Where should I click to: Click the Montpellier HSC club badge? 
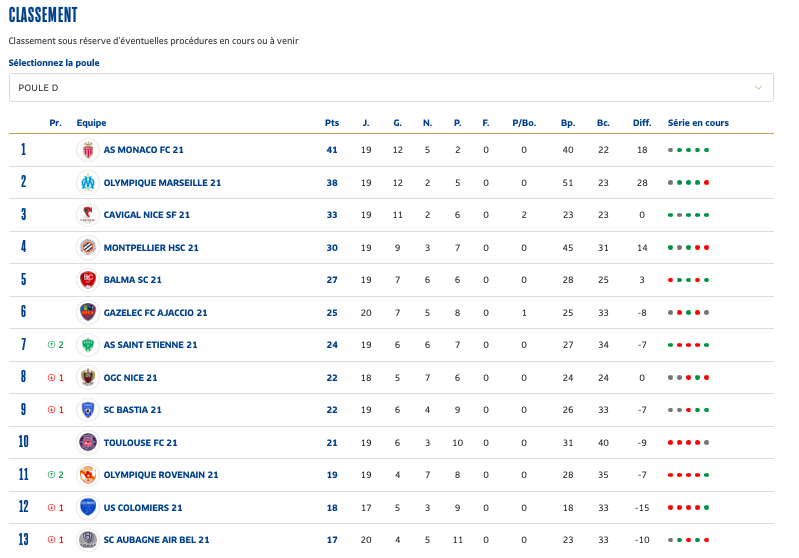click(x=88, y=248)
